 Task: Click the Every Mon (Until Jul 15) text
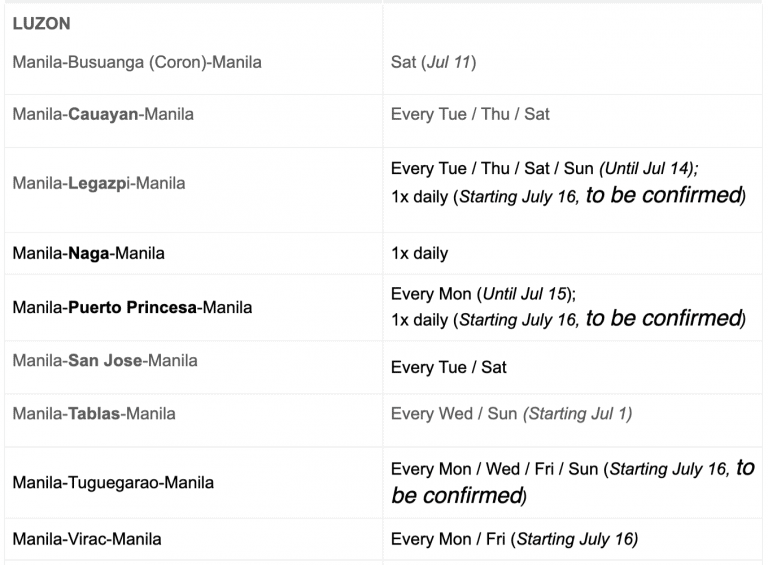(484, 294)
